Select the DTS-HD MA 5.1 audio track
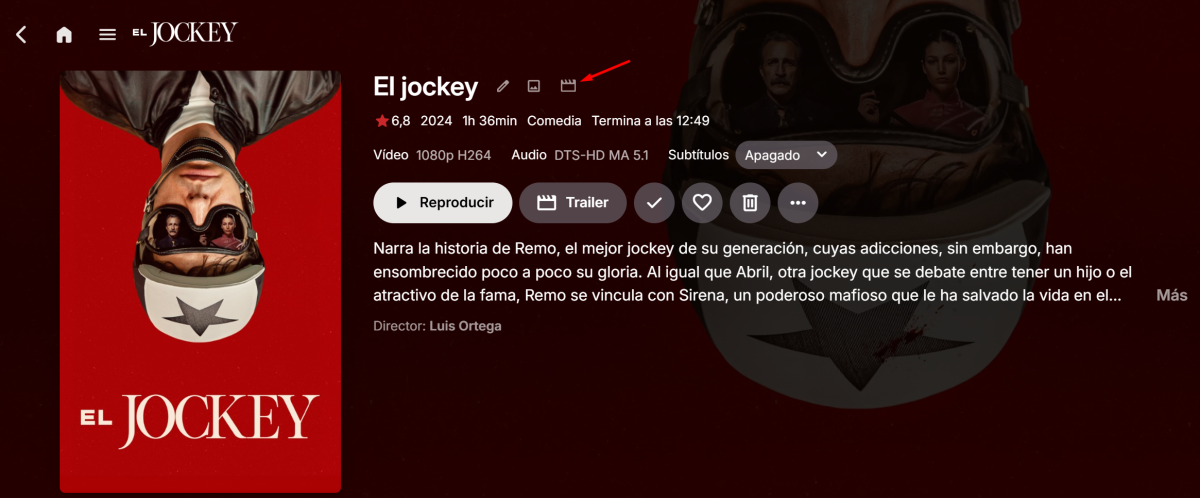This screenshot has width=1200, height=498. pyautogui.click(x=602, y=155)
